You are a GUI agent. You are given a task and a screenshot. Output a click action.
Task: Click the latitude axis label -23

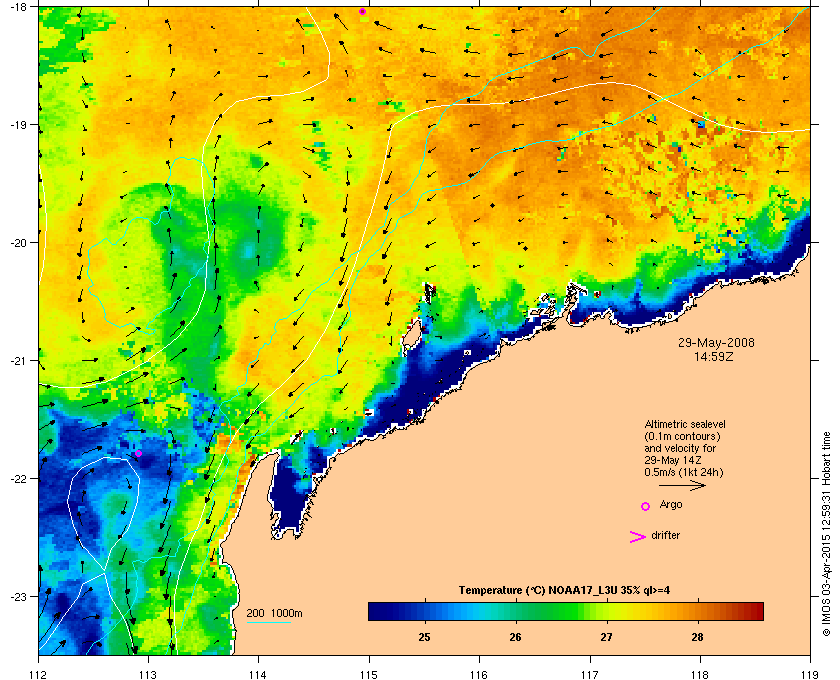pos(17,596)
